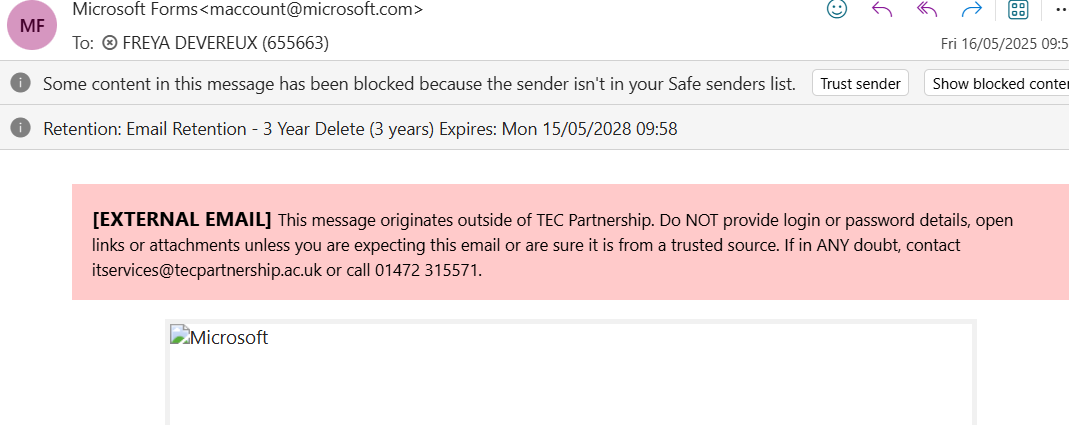Click the Trust sender button
The width and height of the screenshot is (1069, 425).
(x=860, y=83)
